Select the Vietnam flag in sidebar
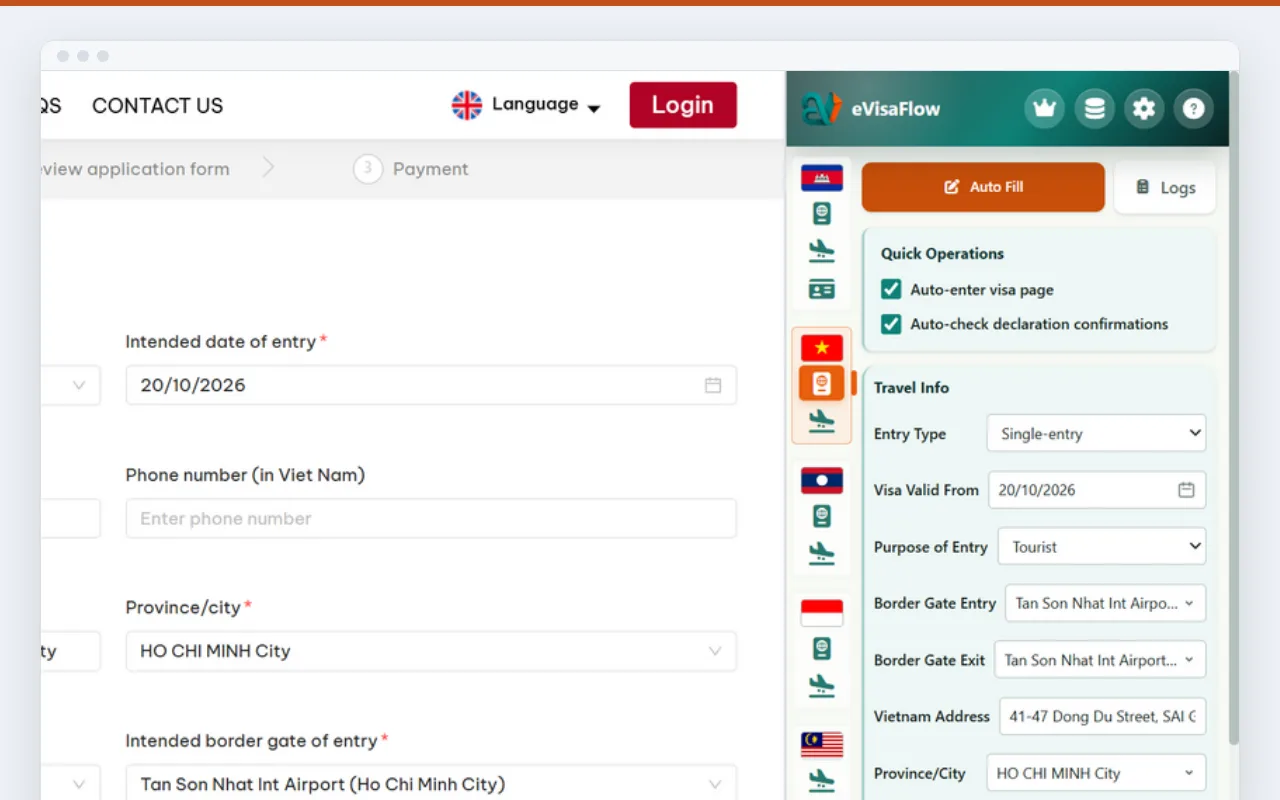This screenshot has height=800, width=1280. 822,348
